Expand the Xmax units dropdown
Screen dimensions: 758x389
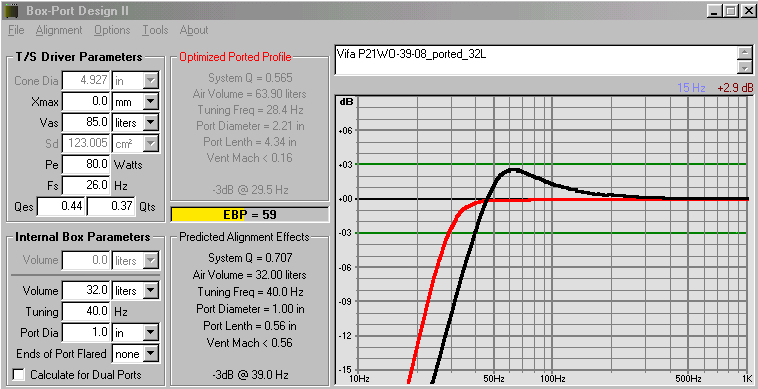tap(152, 102)
